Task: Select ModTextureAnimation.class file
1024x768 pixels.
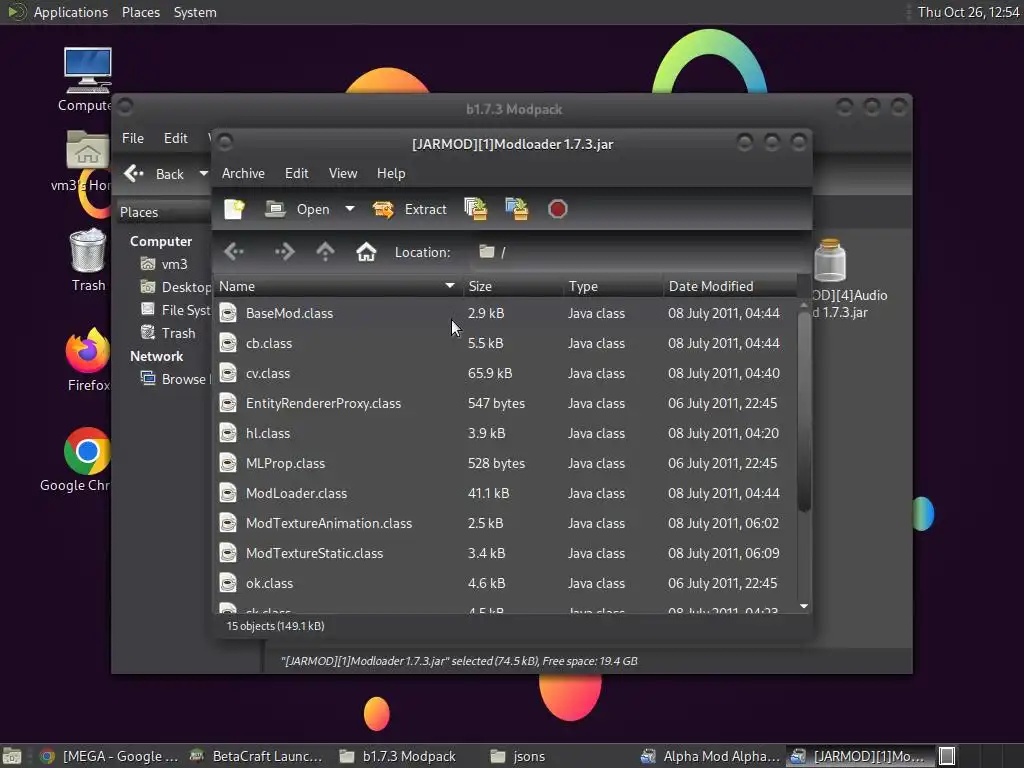Action: [x=506, y=524]
